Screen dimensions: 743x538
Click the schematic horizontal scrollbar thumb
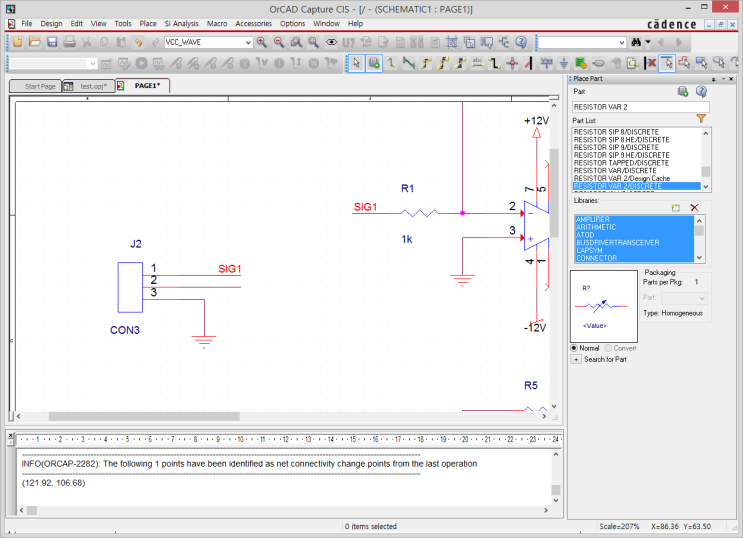point(144,417)
